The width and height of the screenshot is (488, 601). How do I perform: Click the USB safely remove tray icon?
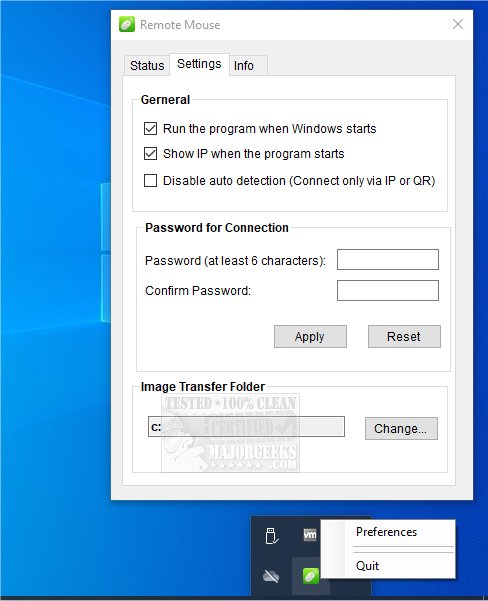coord(271,535)
